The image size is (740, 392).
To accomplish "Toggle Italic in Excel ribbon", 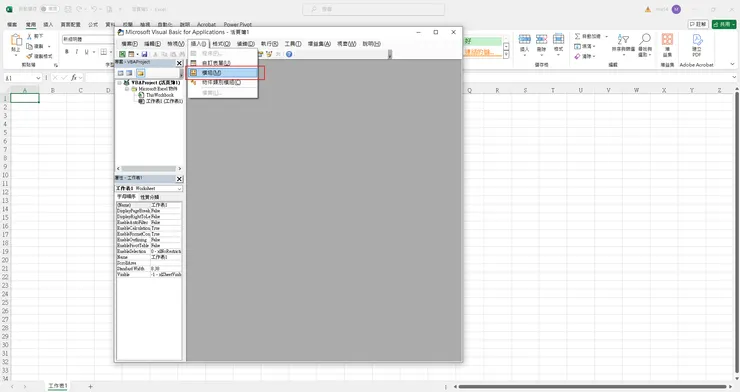I will coord(76,52).
